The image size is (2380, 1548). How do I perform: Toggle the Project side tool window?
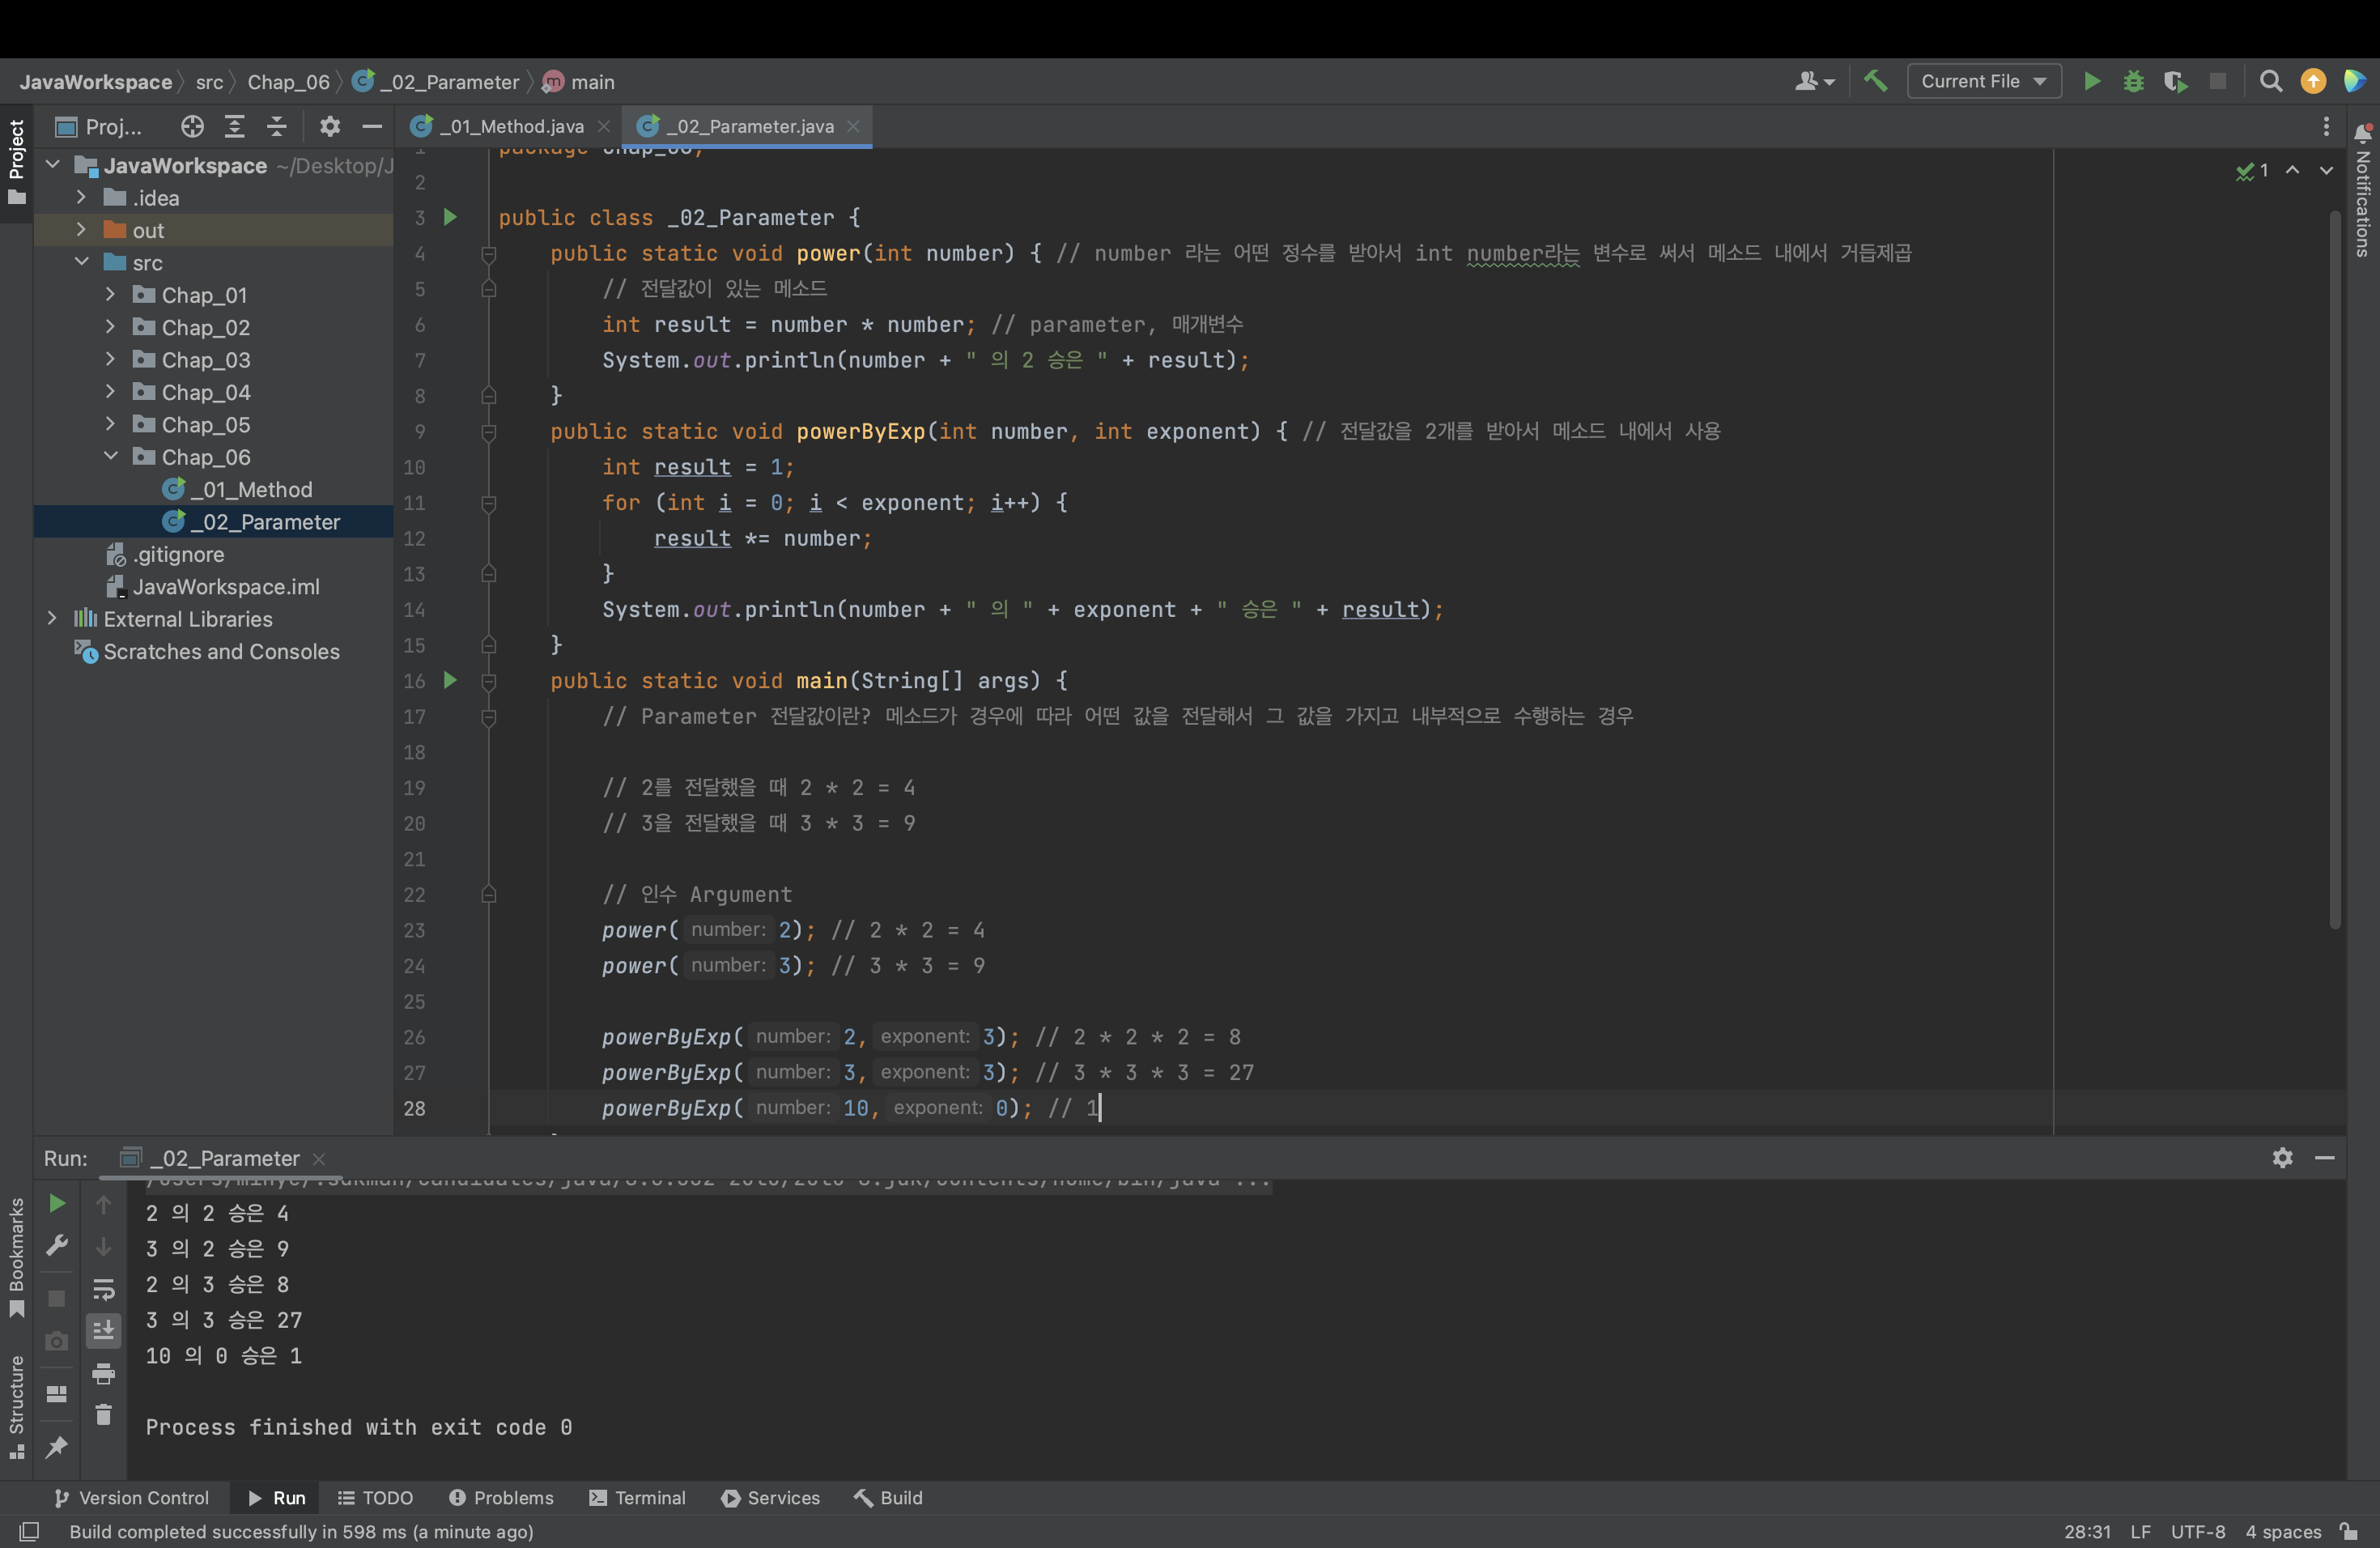[16, 162]
